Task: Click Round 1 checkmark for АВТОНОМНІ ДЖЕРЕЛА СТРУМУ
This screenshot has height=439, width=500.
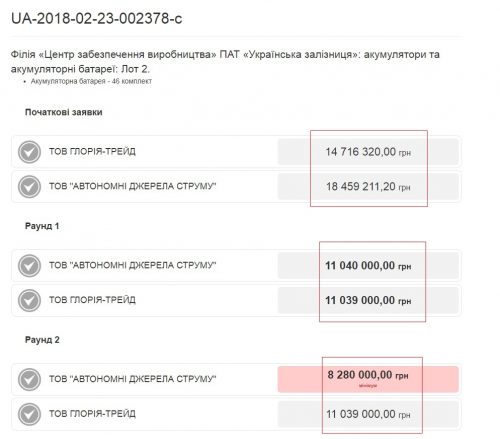Action: point(29,266)
